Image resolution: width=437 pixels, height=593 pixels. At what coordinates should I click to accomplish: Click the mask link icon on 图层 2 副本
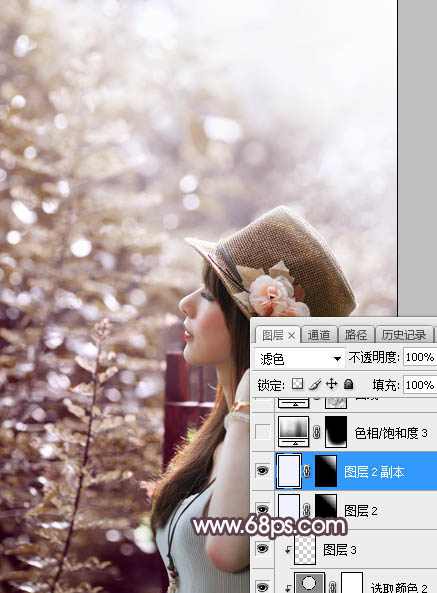click(306, 471)
